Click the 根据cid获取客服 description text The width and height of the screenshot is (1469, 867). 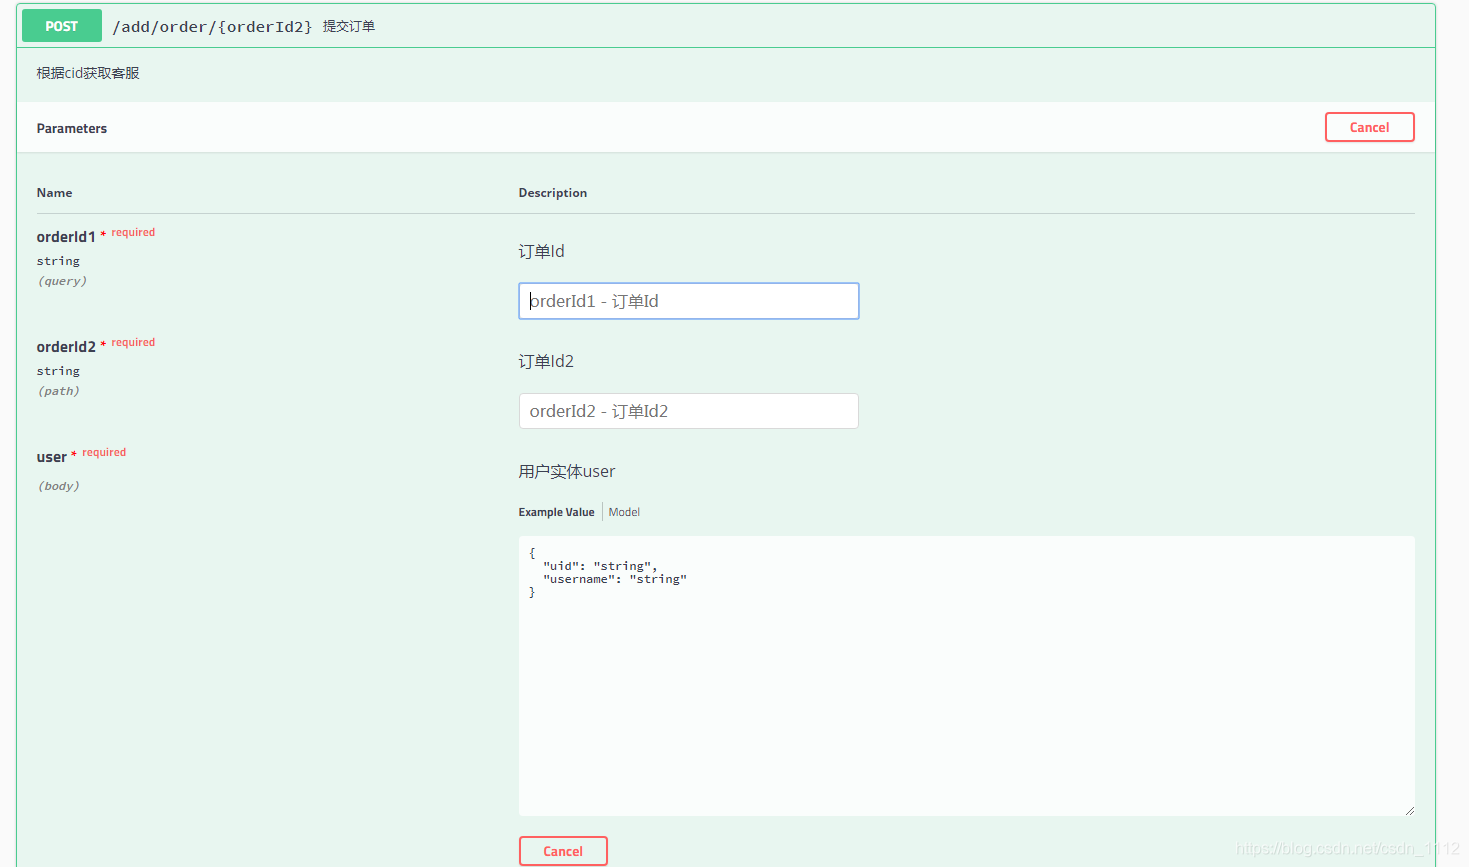coord(88,73)
